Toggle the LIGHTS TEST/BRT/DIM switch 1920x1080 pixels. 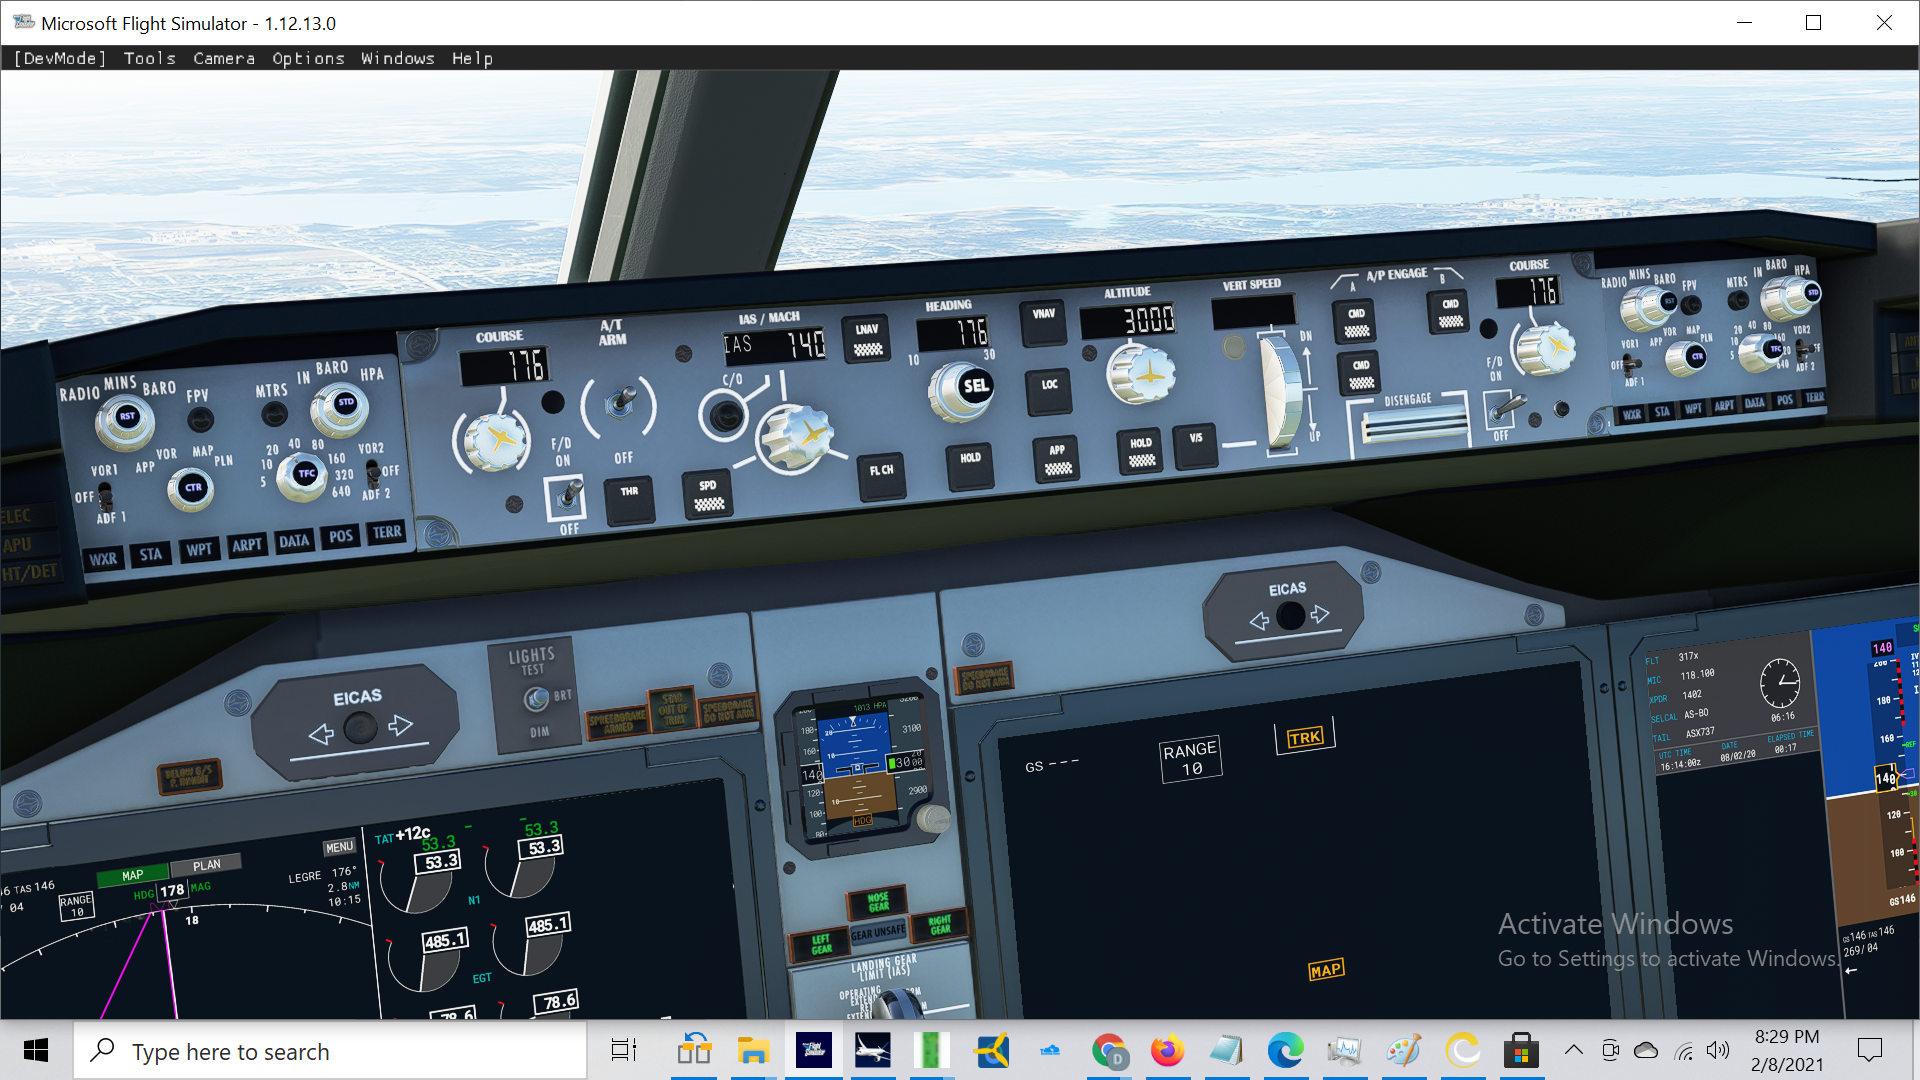tap(536, 698)
